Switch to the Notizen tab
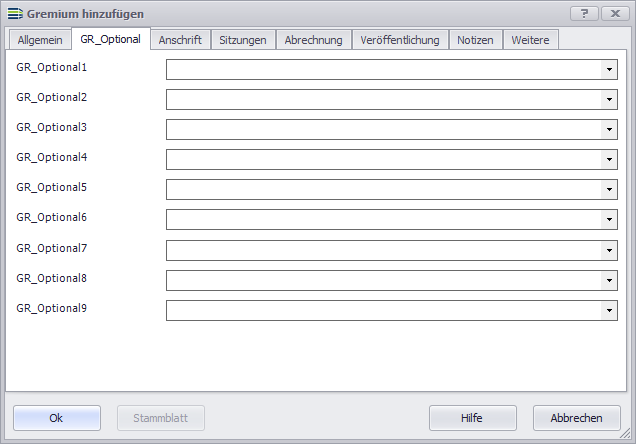This screenshot has height=444, width=636. coord(475,40)
